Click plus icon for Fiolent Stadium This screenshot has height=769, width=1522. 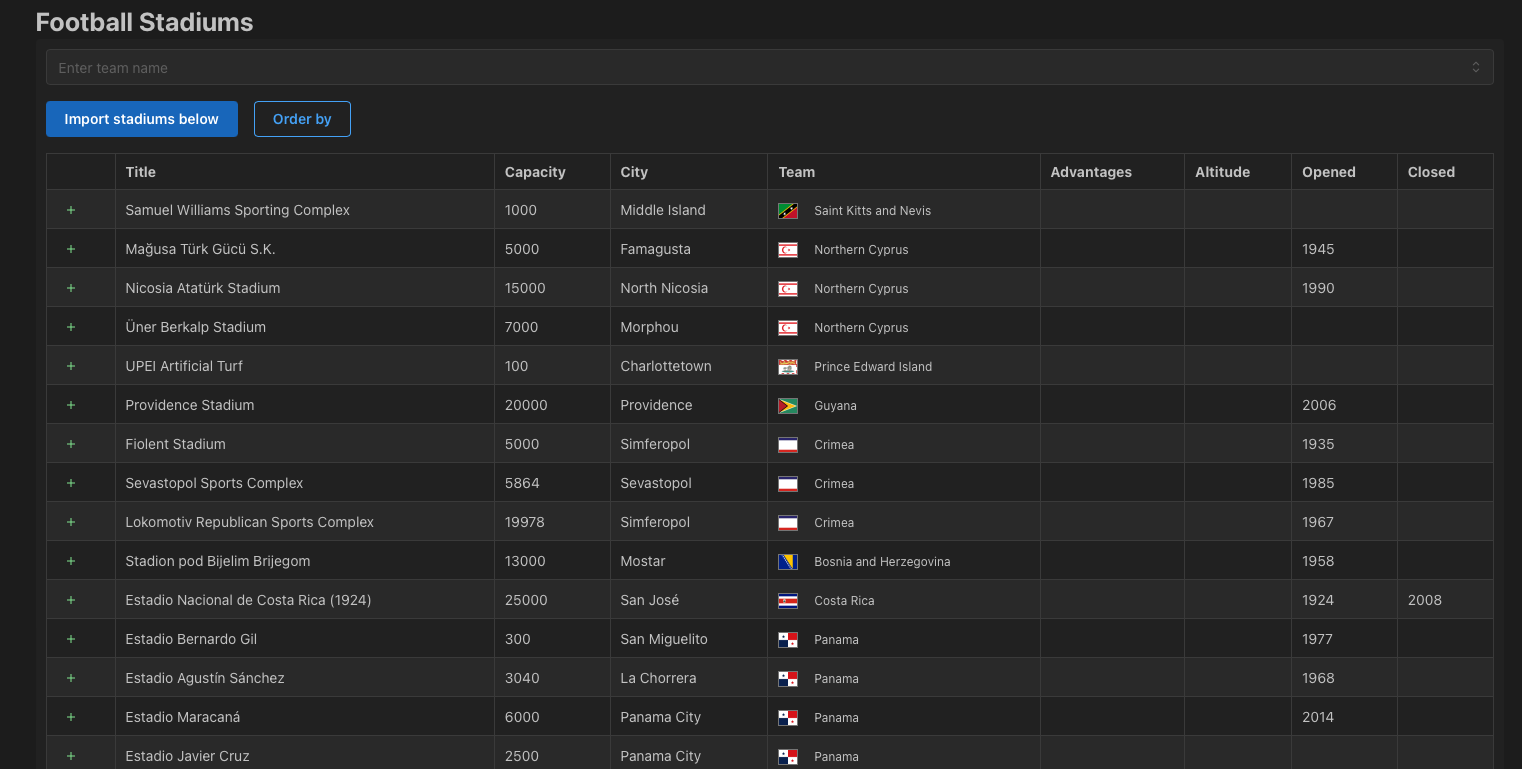71,444
